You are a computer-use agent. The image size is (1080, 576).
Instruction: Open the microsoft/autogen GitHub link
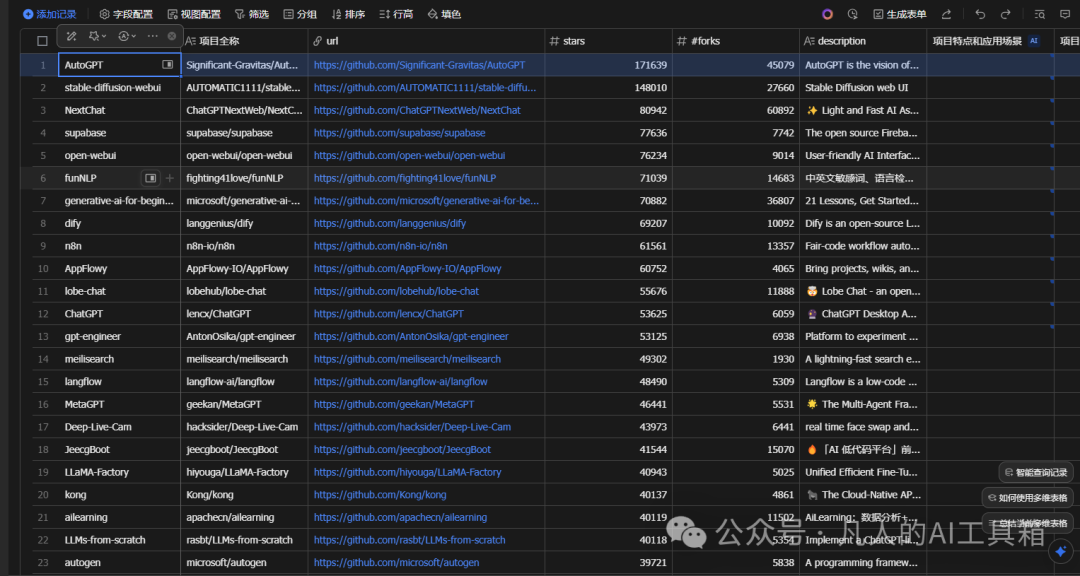point(397,562)
